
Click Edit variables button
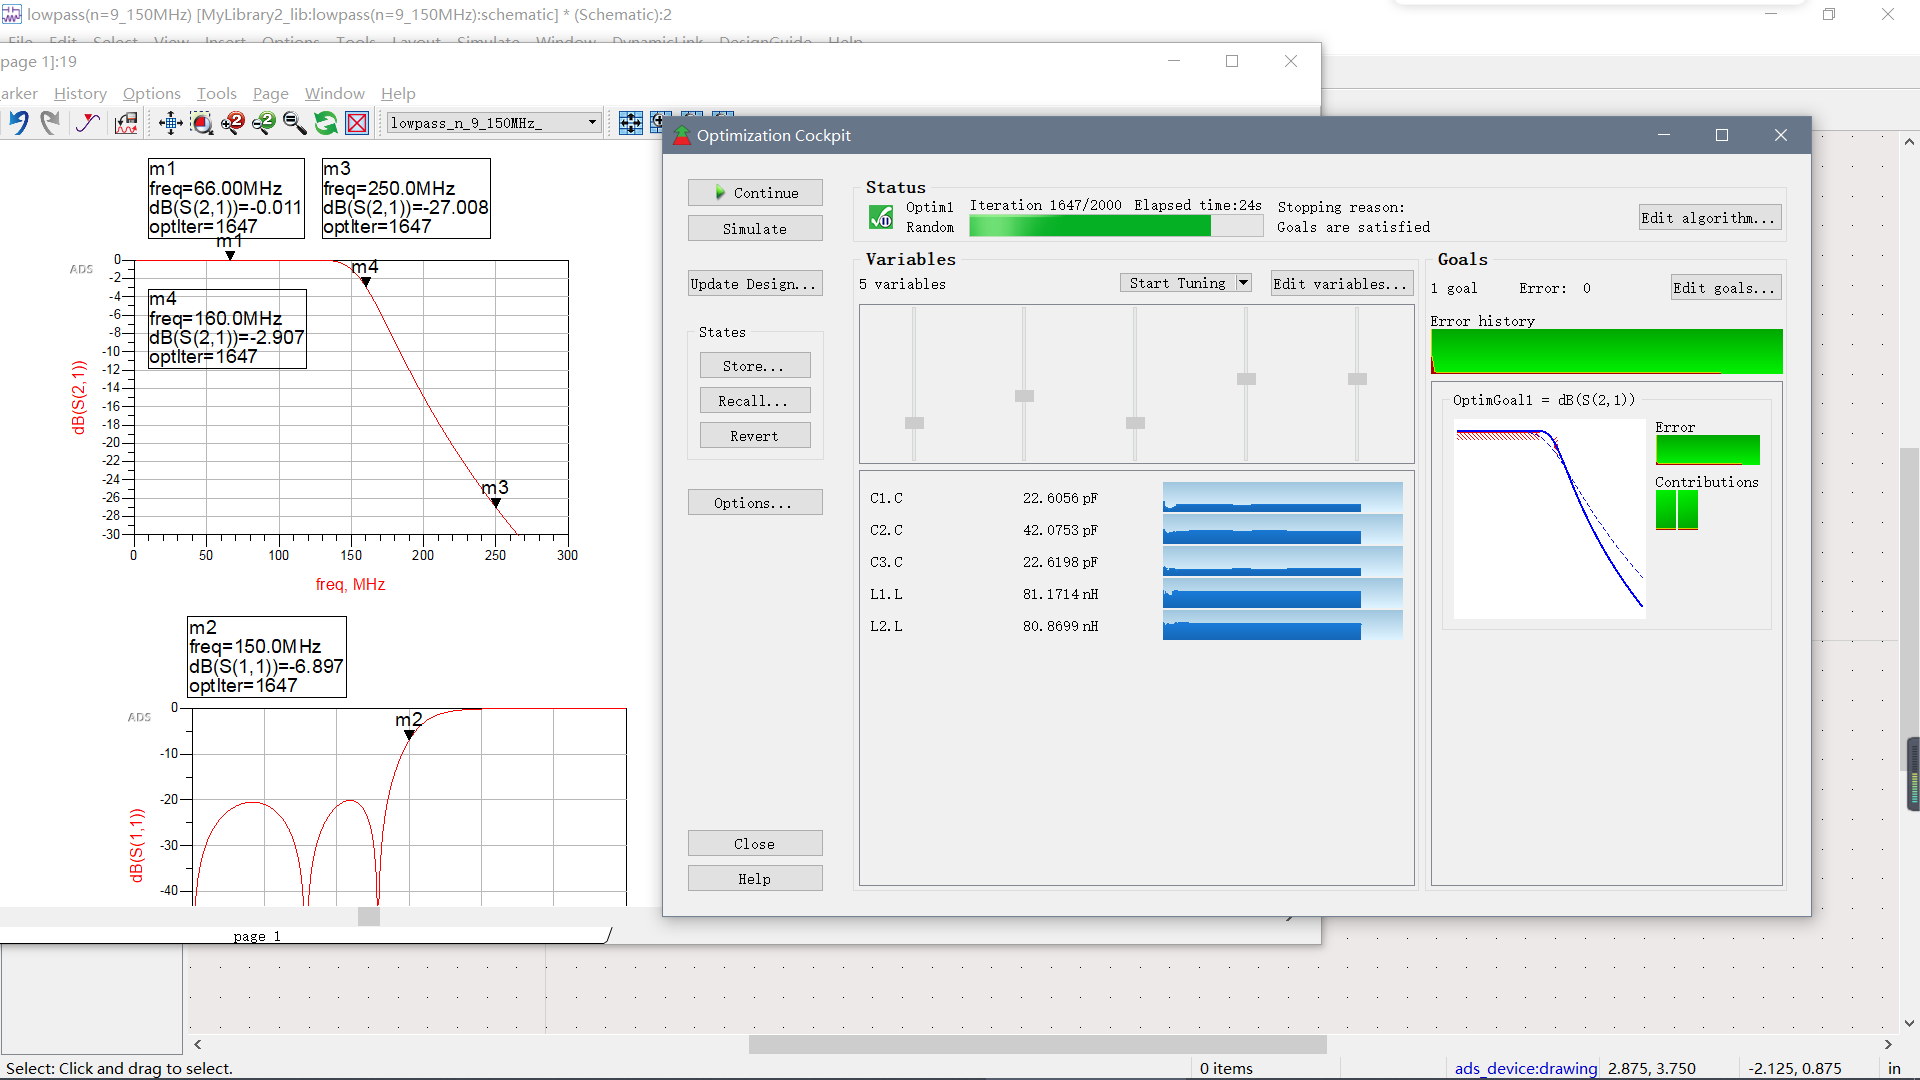coord(1341,283)
